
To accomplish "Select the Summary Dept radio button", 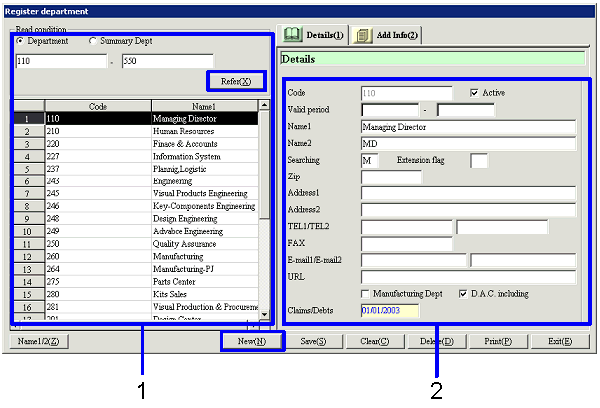I will [94, 41].
